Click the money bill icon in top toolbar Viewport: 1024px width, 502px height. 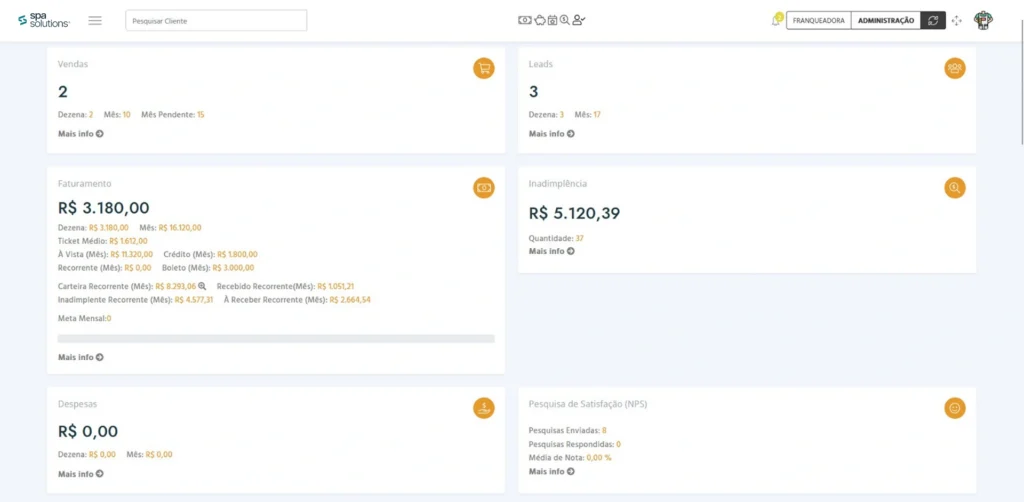click(524, 20)
